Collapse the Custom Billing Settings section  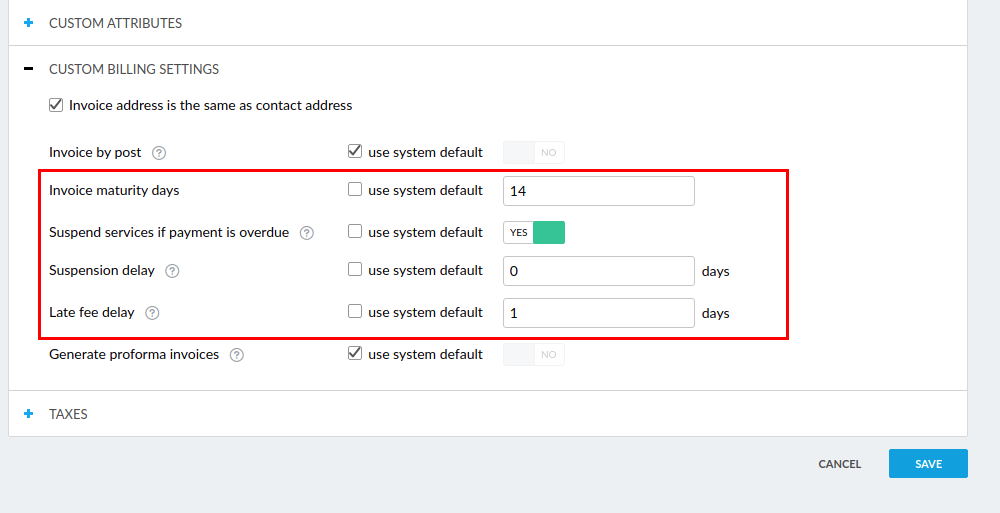pyautogui.click(x=29, y=69)
